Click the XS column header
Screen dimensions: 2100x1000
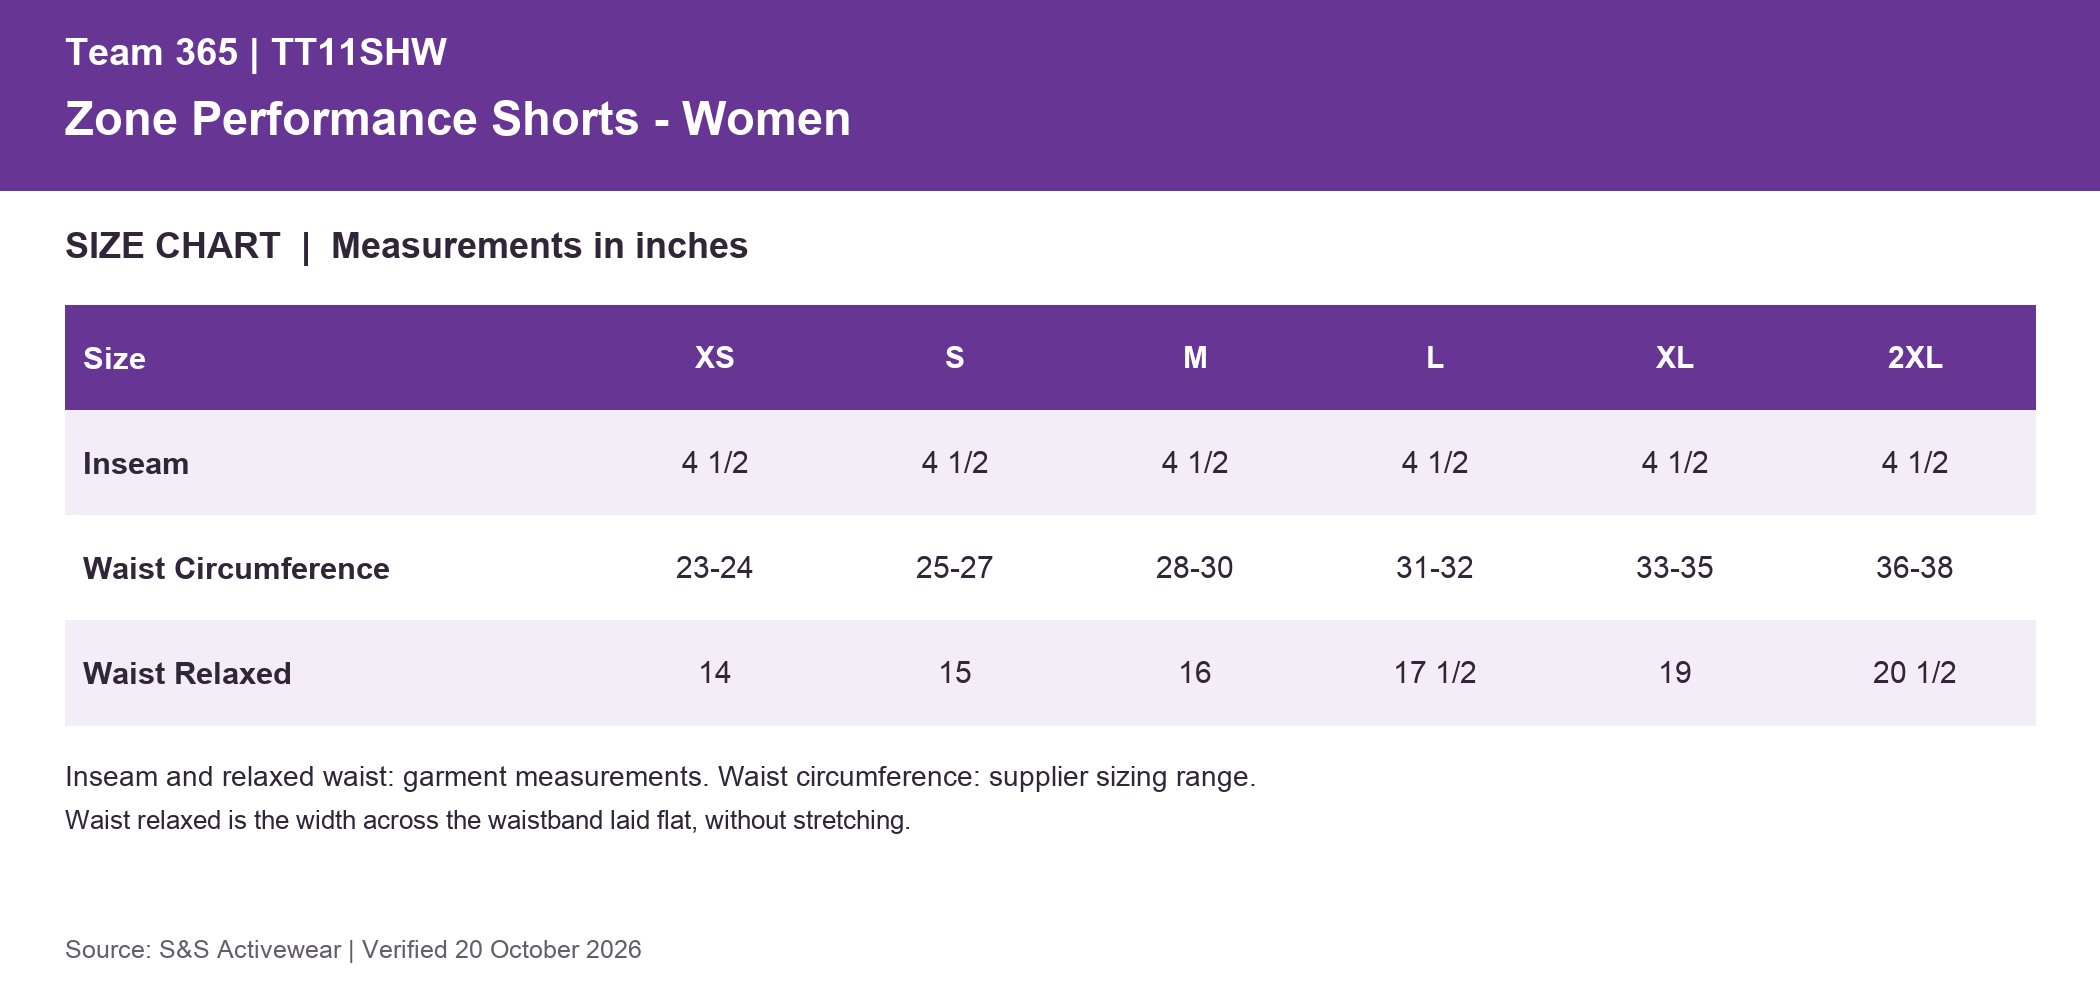[x=715, y=357]
